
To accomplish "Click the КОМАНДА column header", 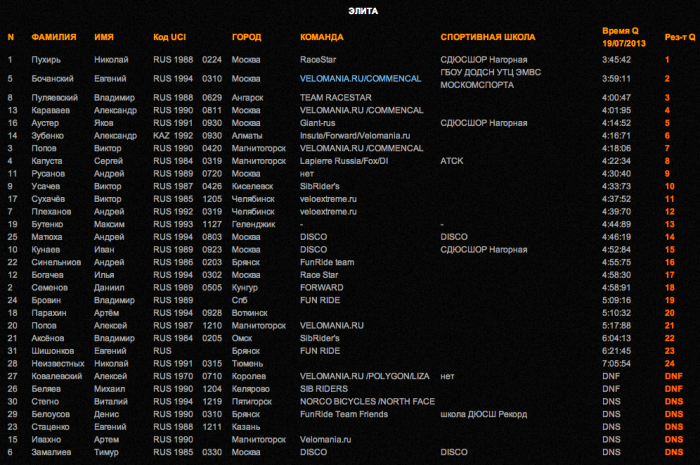I will (322, 37).
